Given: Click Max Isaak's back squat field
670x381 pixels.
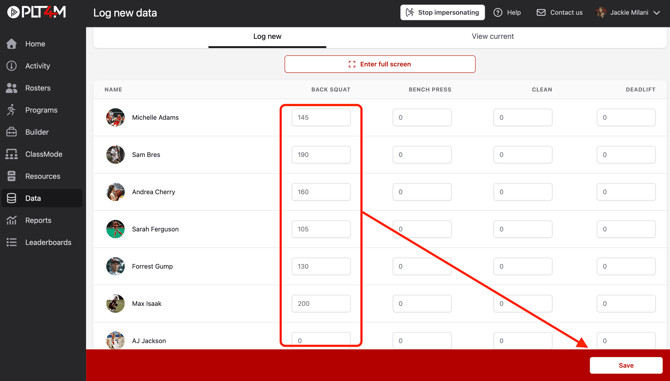Looking at the screenshot, I should (x=321, y=303).
